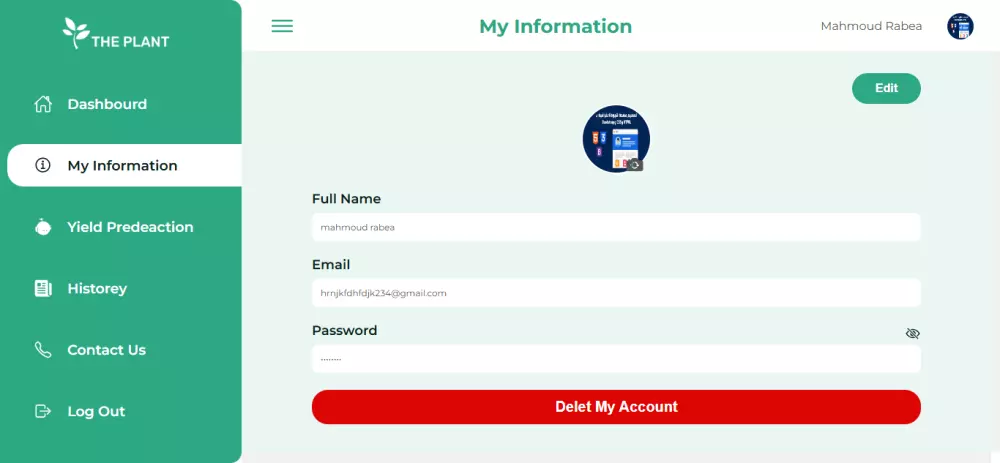The height and width of the screenshot is (463, 1000).
Task: Open Yield Predeaction page
Action: pyautogui.click(x=130, y=227)
